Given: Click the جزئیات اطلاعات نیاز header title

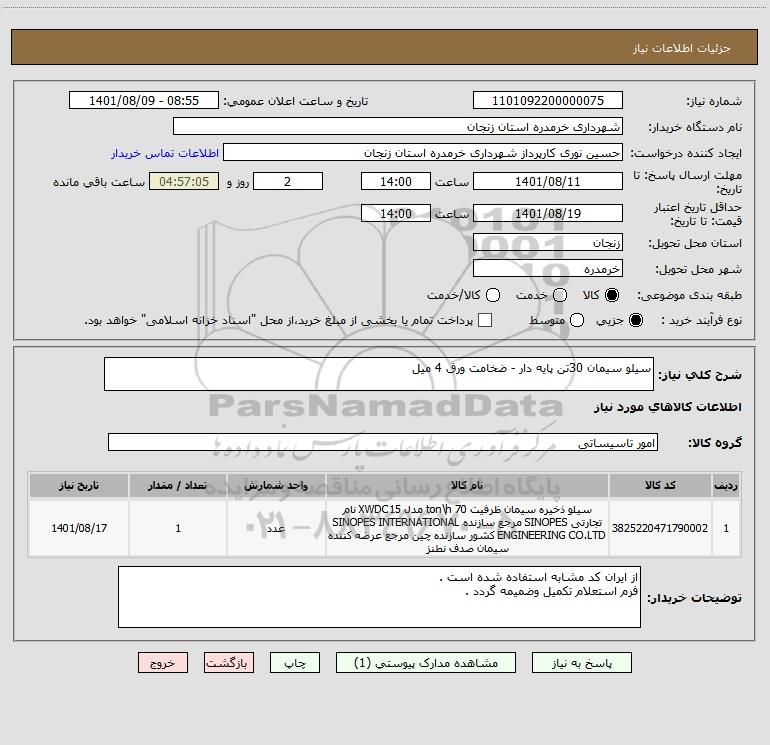Looking at the screenshot, I should pyautogui.click(x=682, y=48).
